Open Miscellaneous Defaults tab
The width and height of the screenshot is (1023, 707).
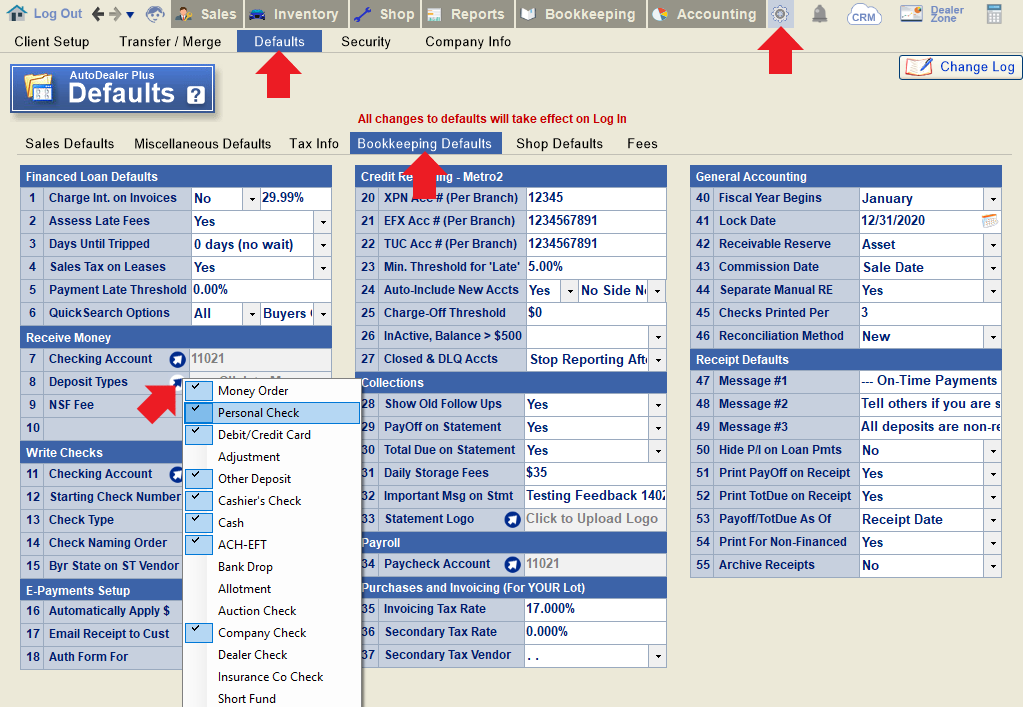[x=202, y=143]
